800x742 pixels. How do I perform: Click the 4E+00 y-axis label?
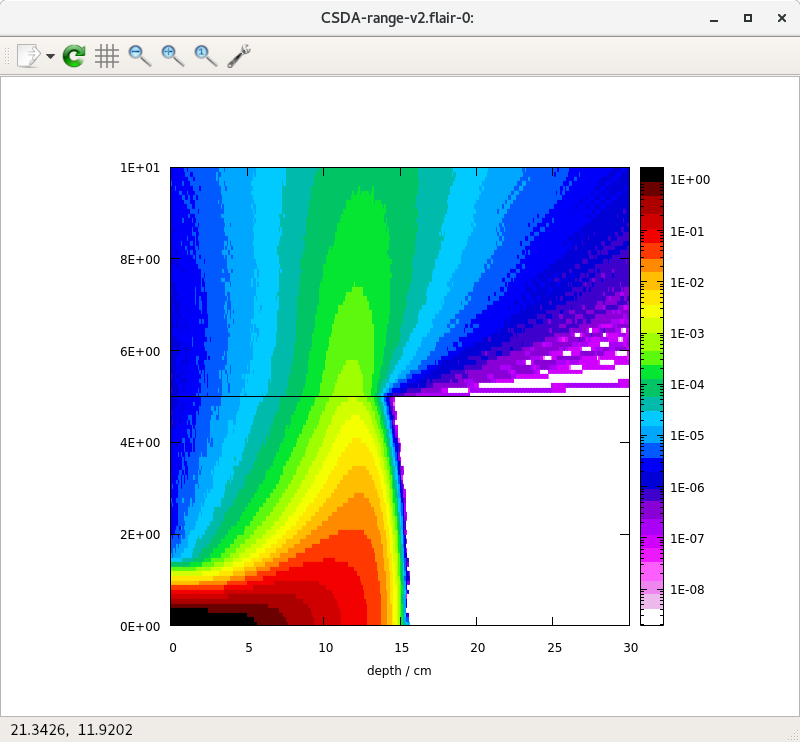tap(140, 442)
